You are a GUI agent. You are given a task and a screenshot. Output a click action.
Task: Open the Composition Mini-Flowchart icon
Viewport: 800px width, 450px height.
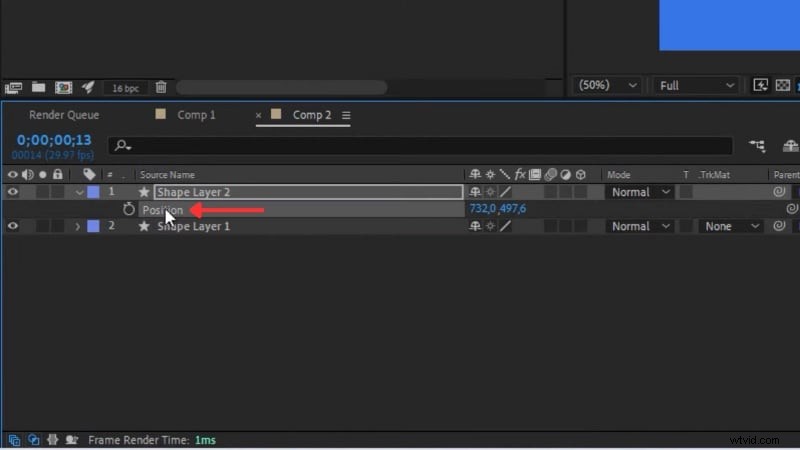point(757,146)
